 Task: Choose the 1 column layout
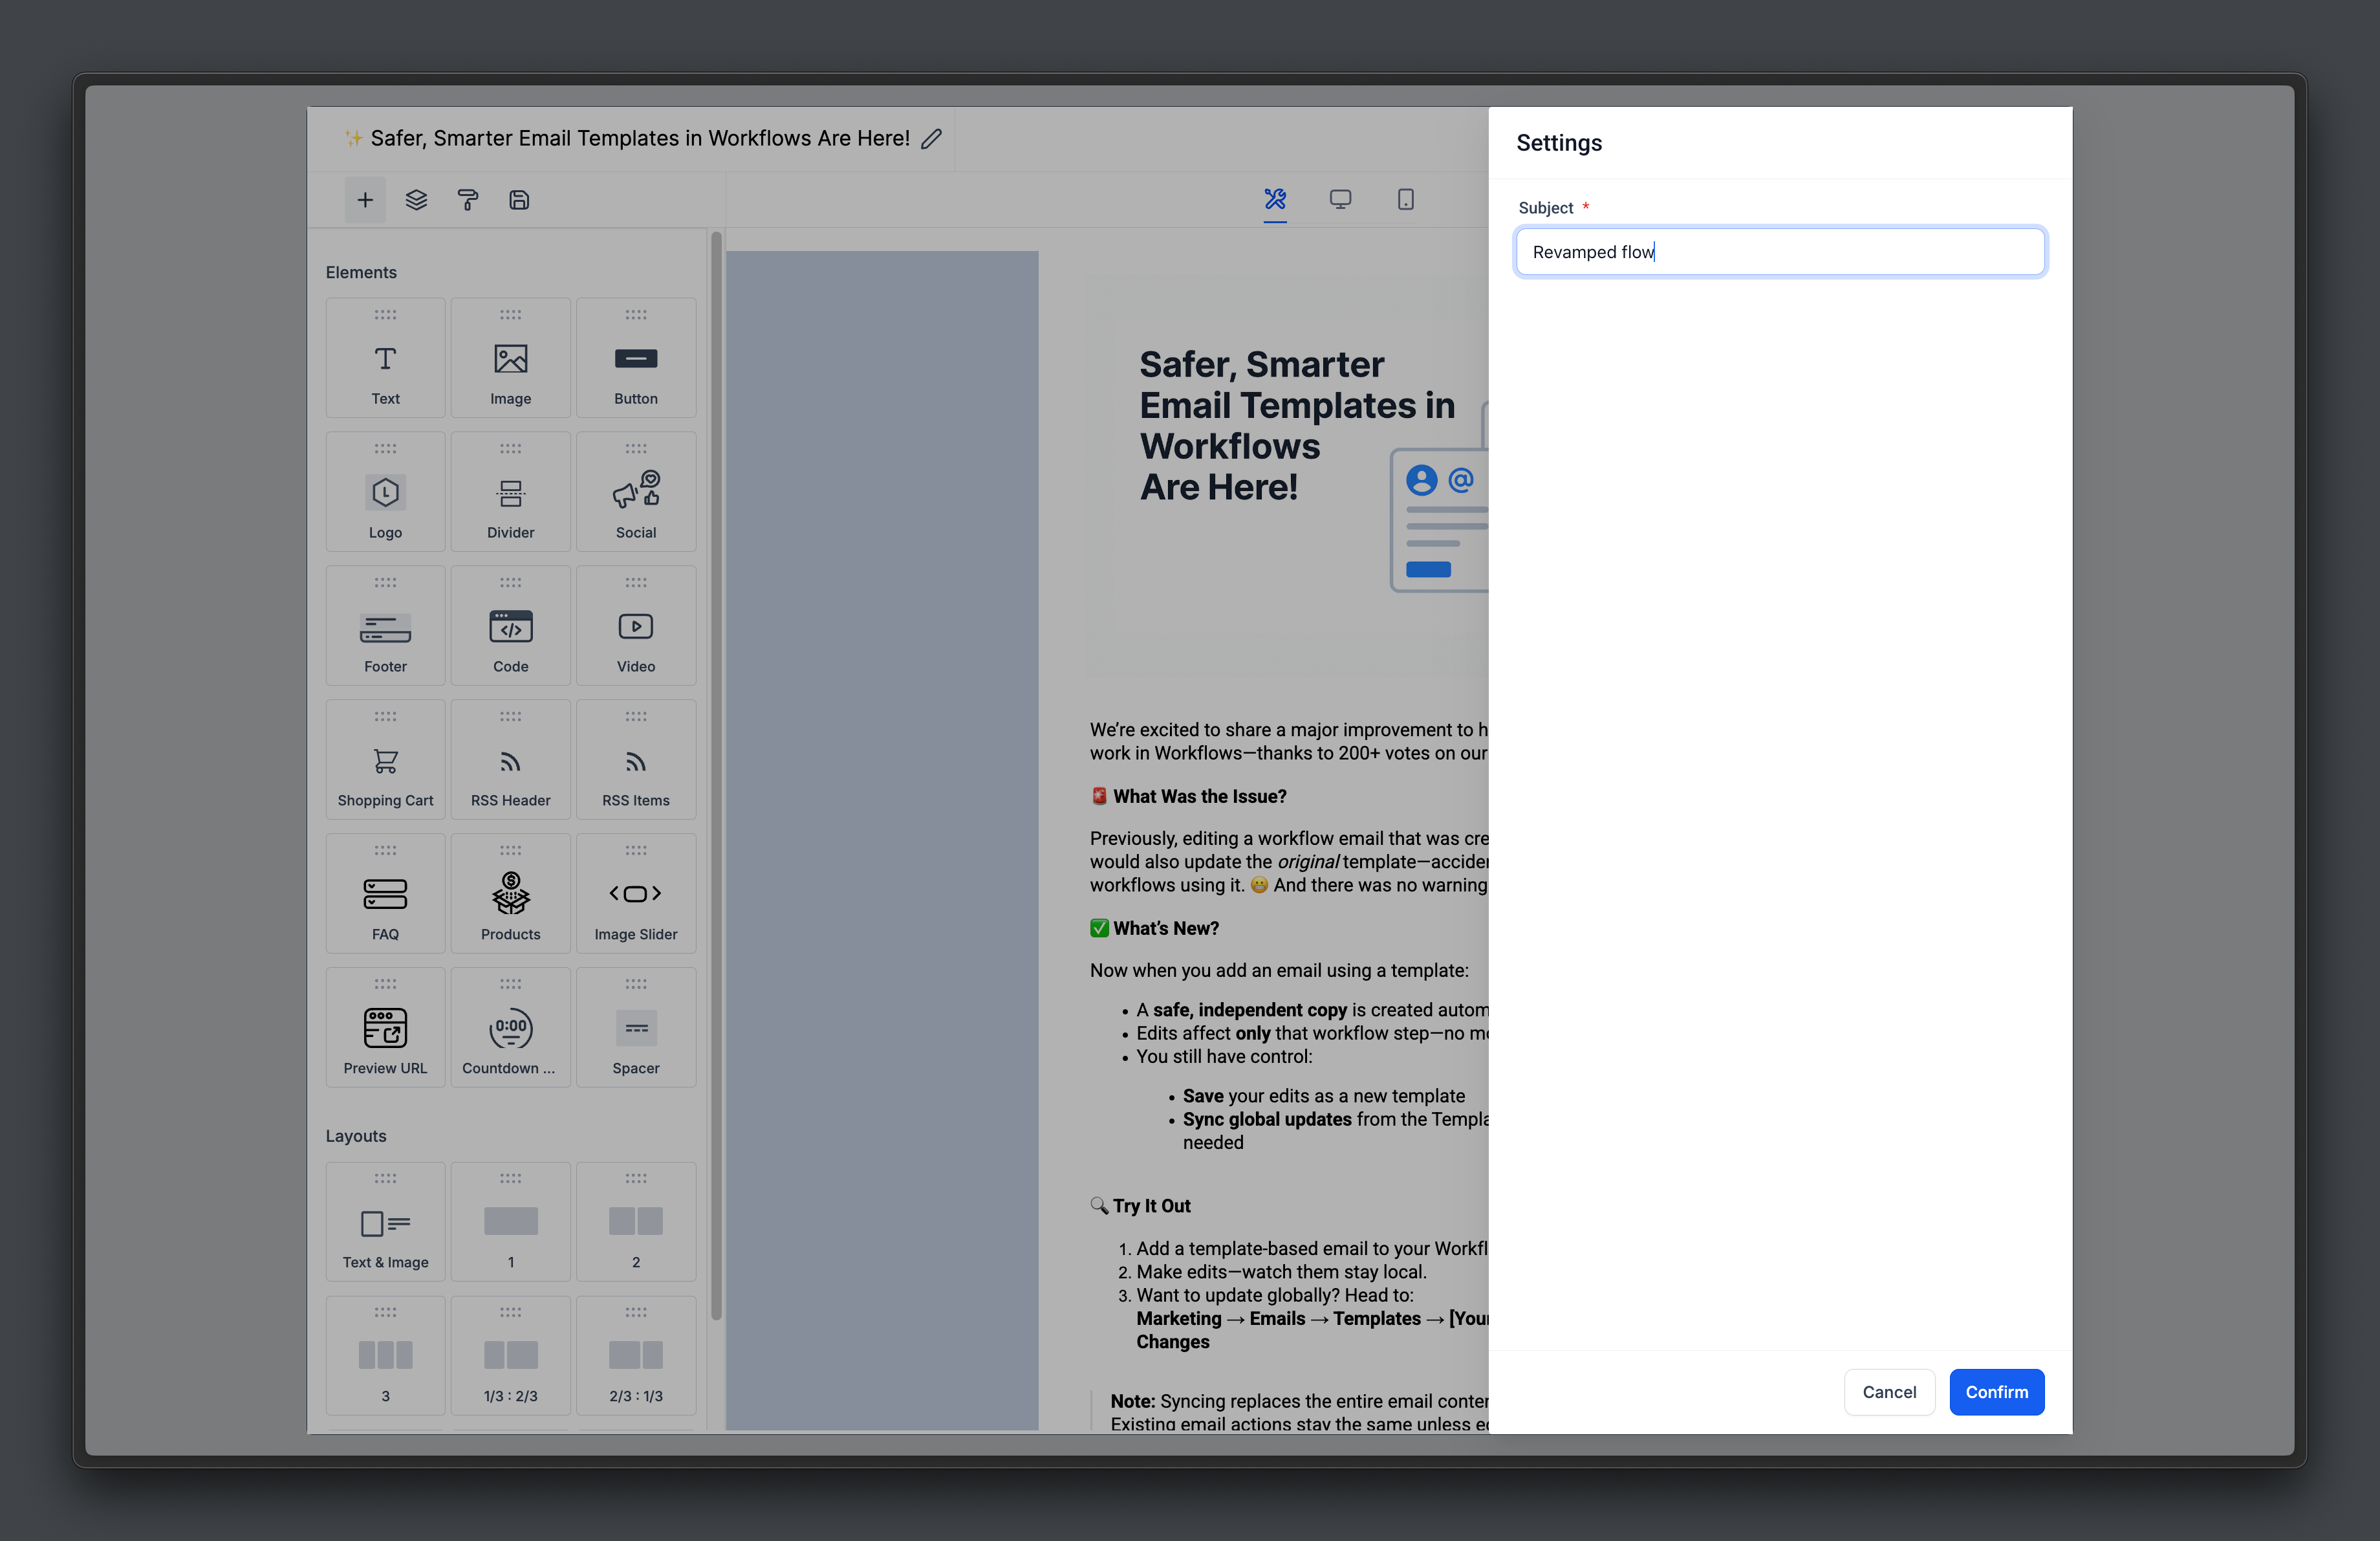coord(510,1222)
